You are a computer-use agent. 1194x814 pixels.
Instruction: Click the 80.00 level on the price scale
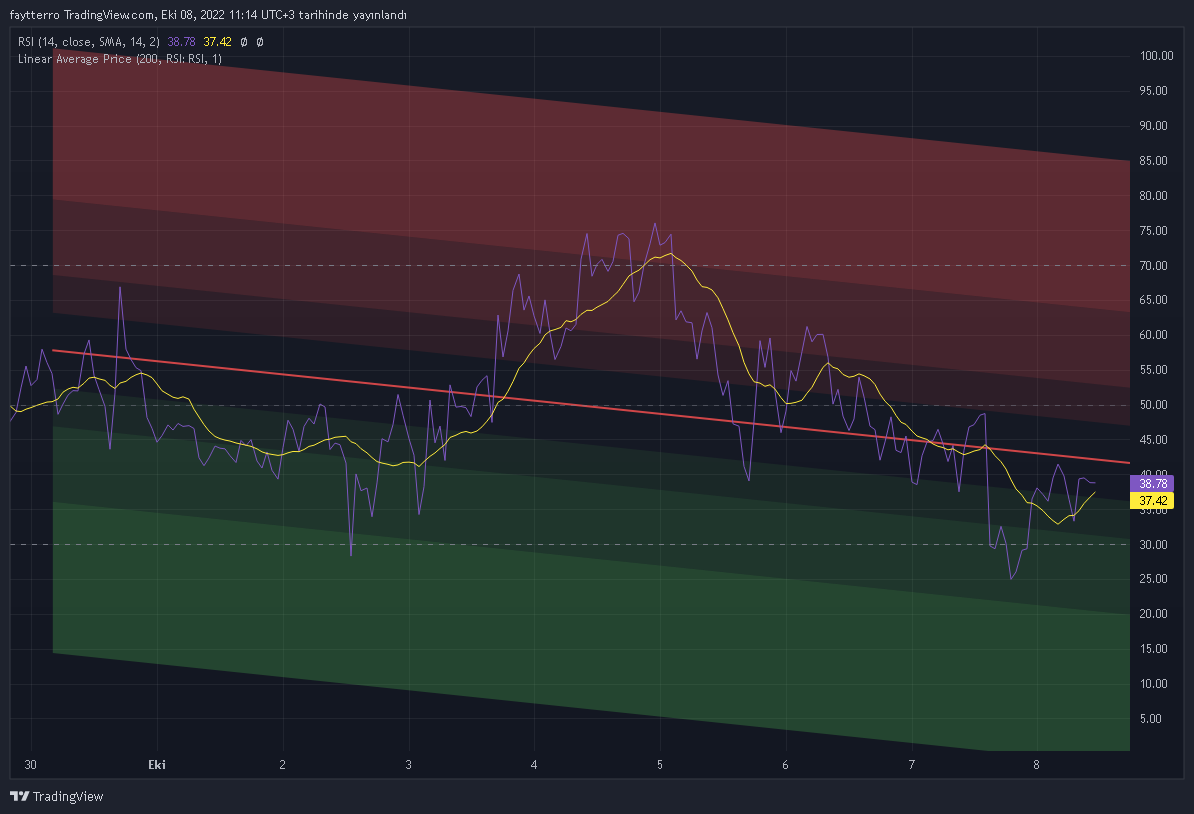[1153, 196]
